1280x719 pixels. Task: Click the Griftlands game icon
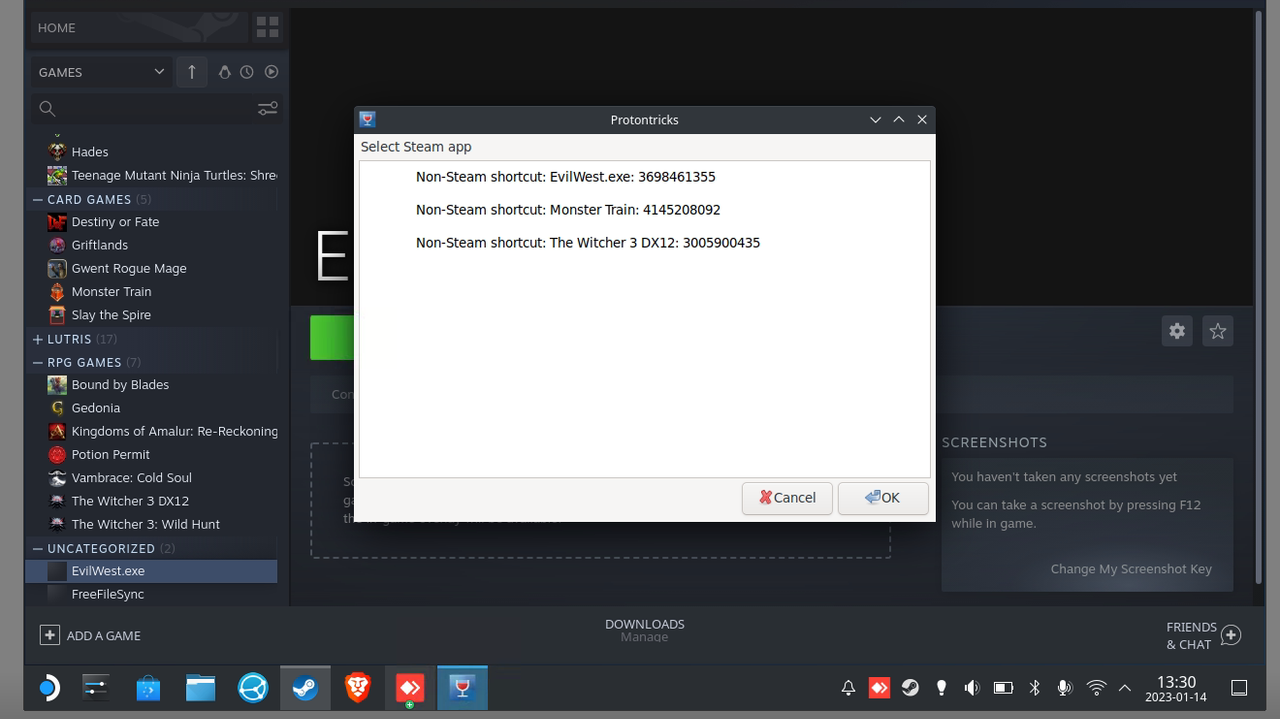[57, 245]
